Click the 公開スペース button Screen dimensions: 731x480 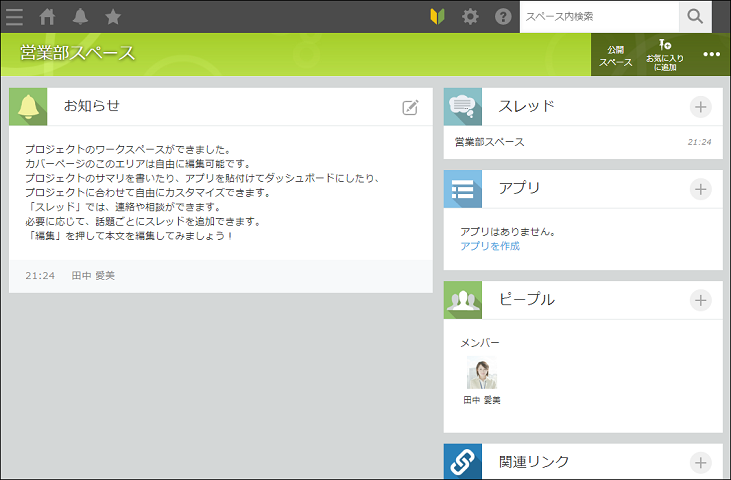pyautogui.click(x=615, y=55)
